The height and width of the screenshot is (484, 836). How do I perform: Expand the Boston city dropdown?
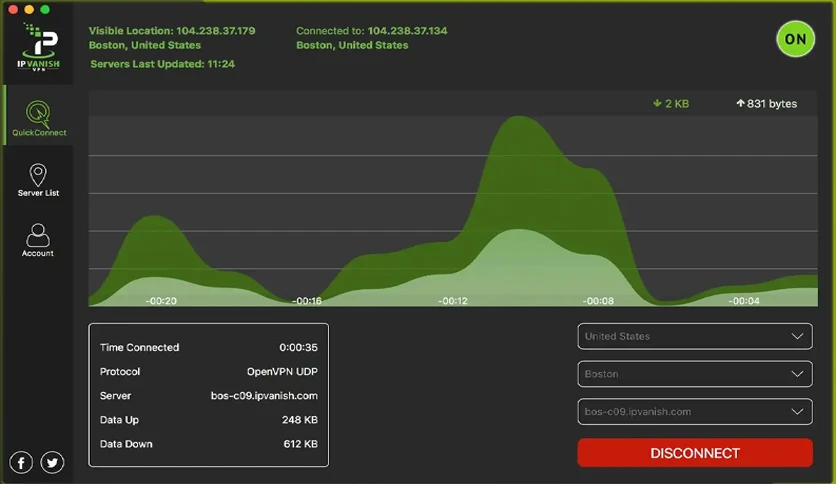tap(695, 374)
